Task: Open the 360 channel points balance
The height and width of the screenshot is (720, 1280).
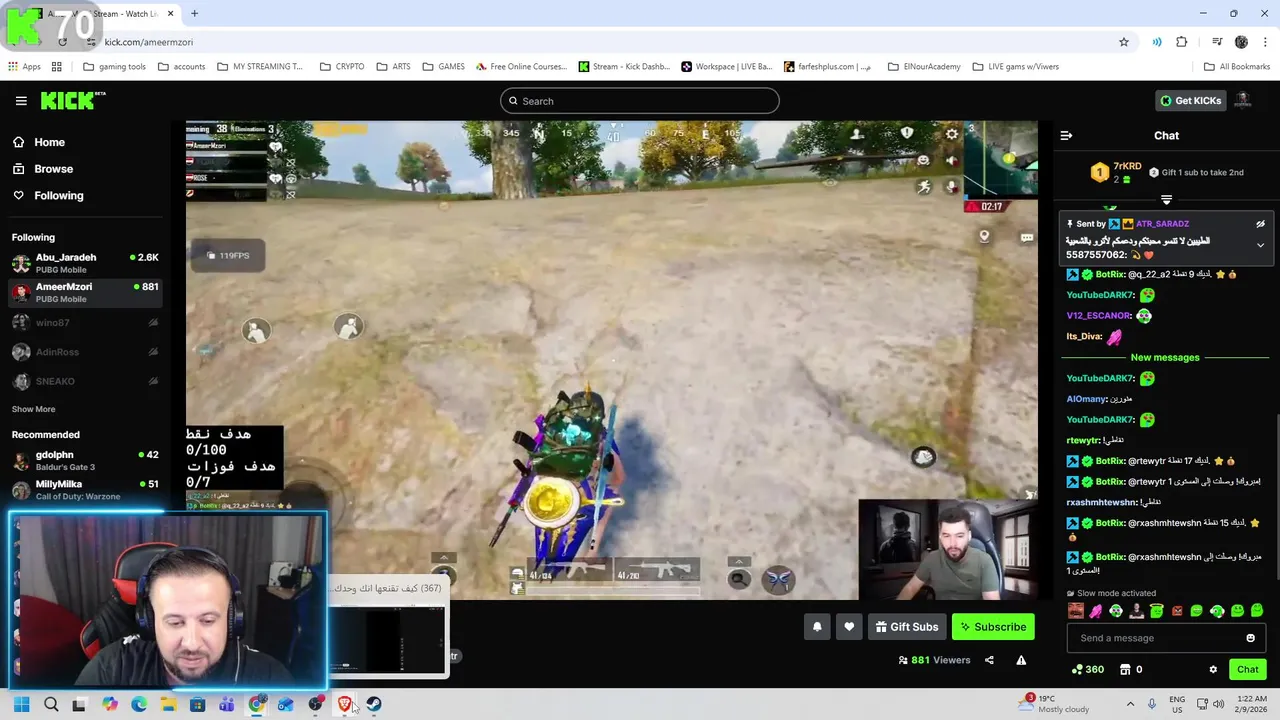Action: [1088, 670]
